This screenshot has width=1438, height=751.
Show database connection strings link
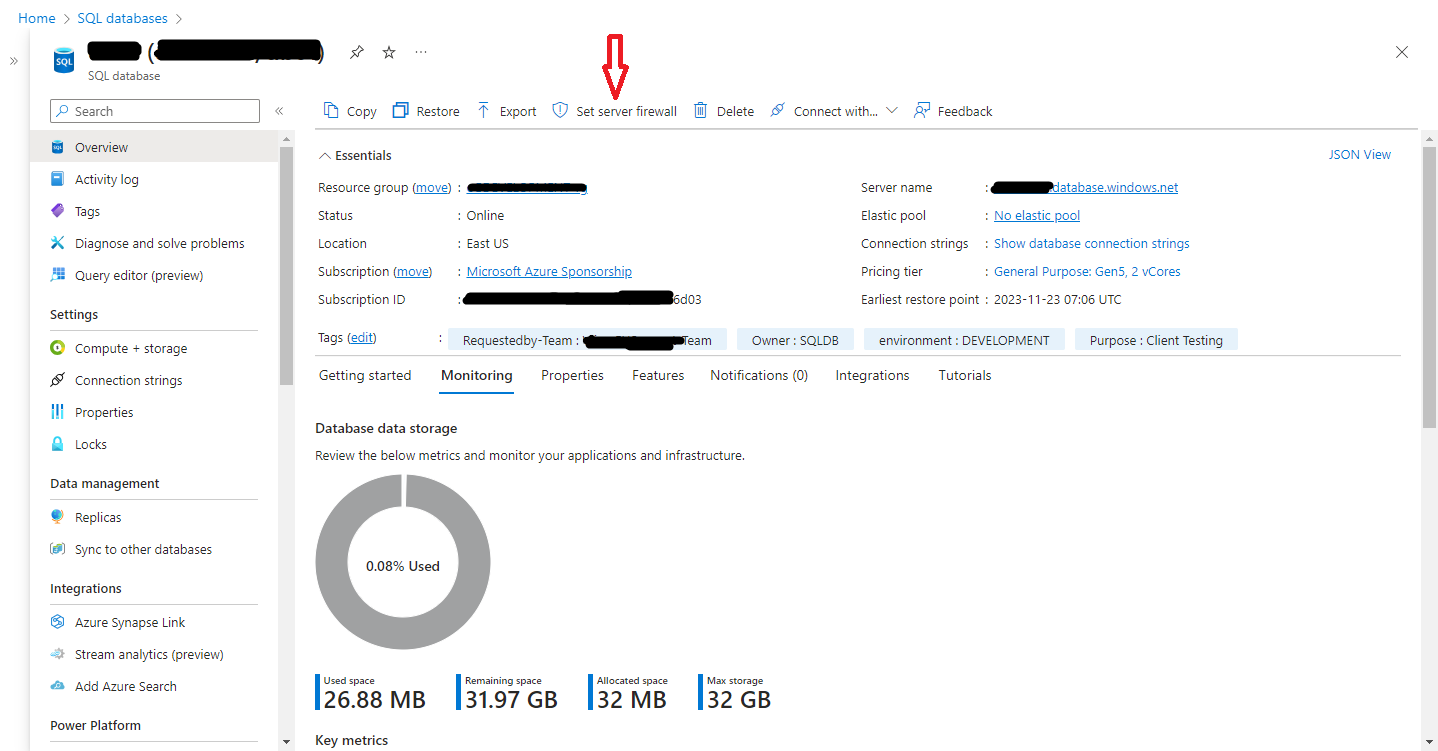coord(1092,243)
